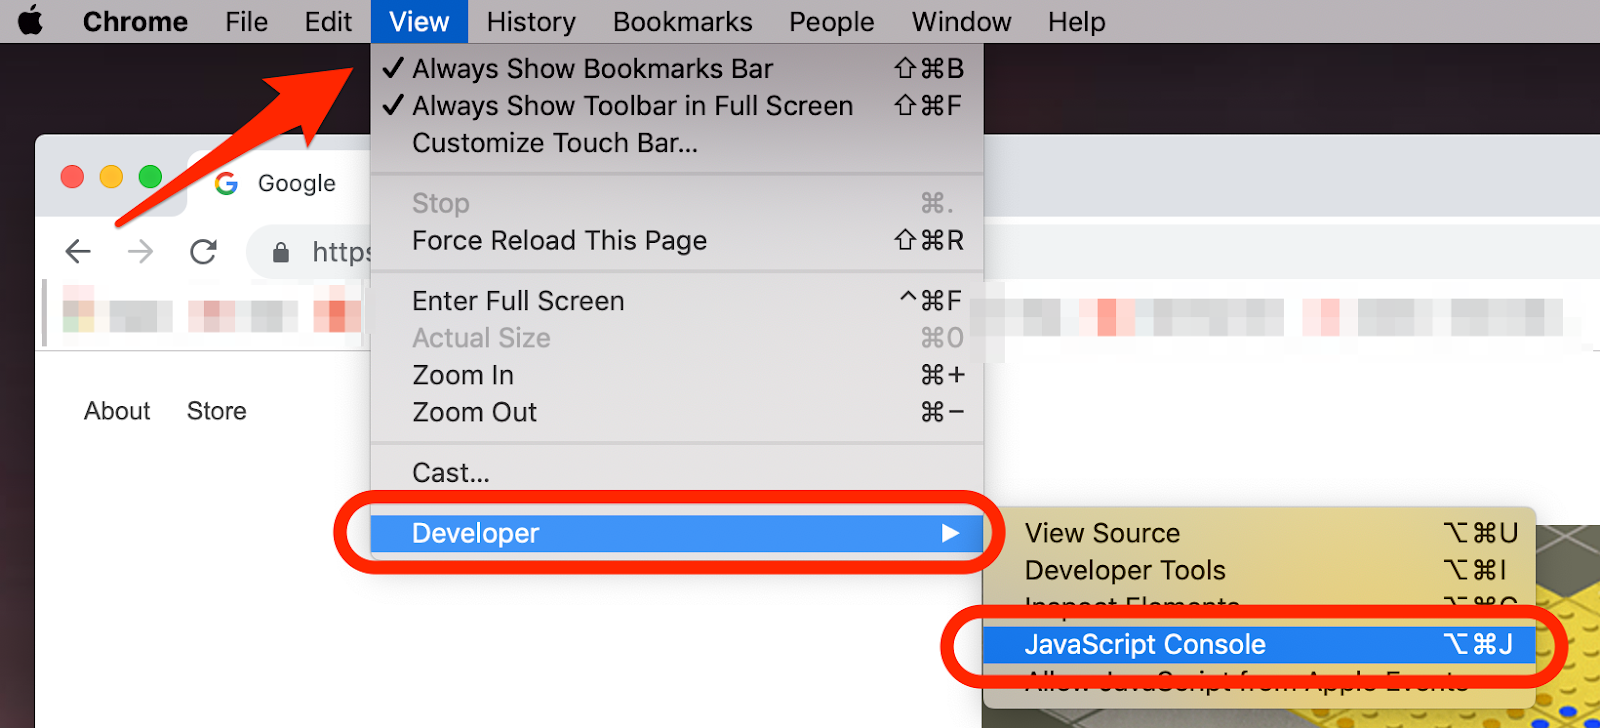Open the Edit menu

click(328, 21)
